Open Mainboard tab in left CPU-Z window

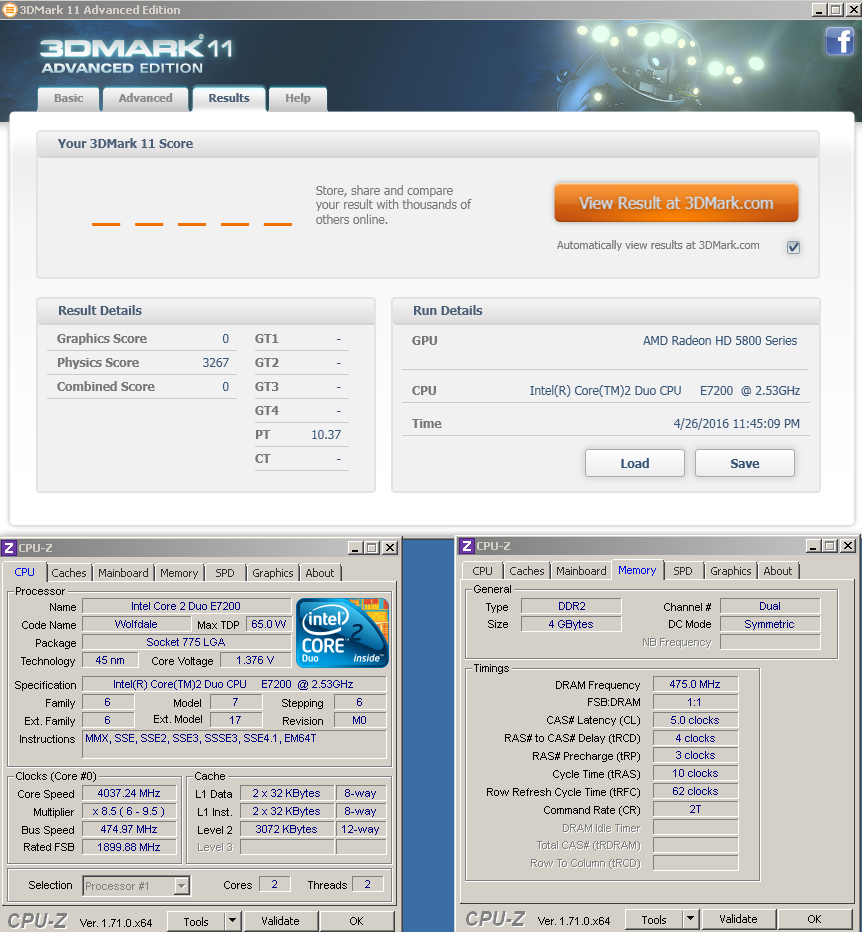pos(123,573)
